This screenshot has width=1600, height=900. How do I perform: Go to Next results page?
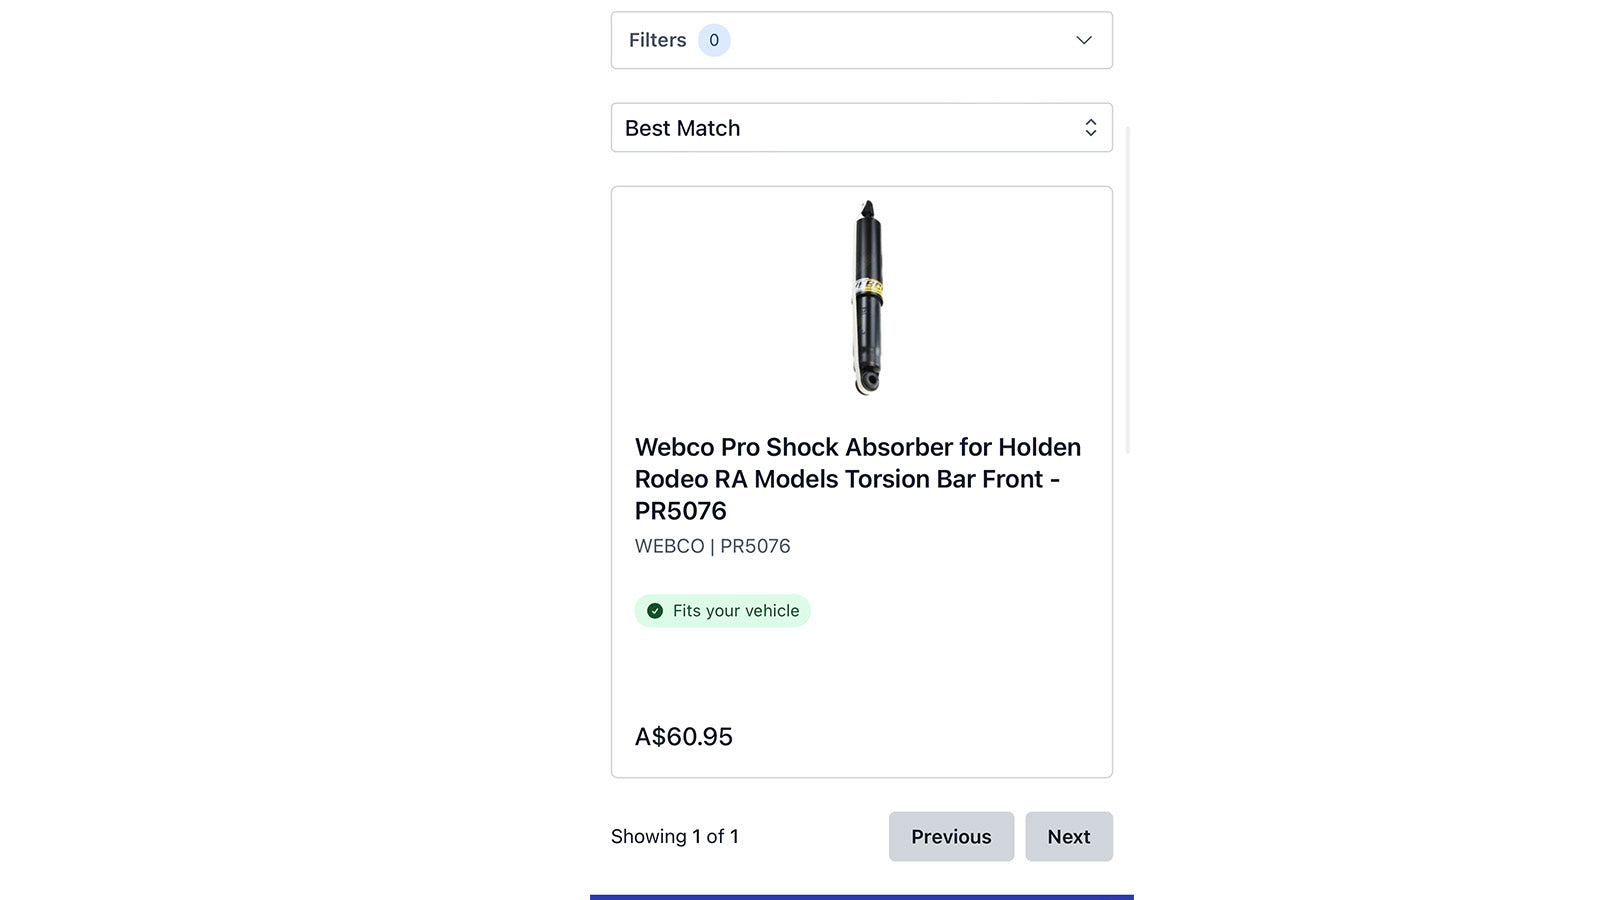tap(1069, 836)
